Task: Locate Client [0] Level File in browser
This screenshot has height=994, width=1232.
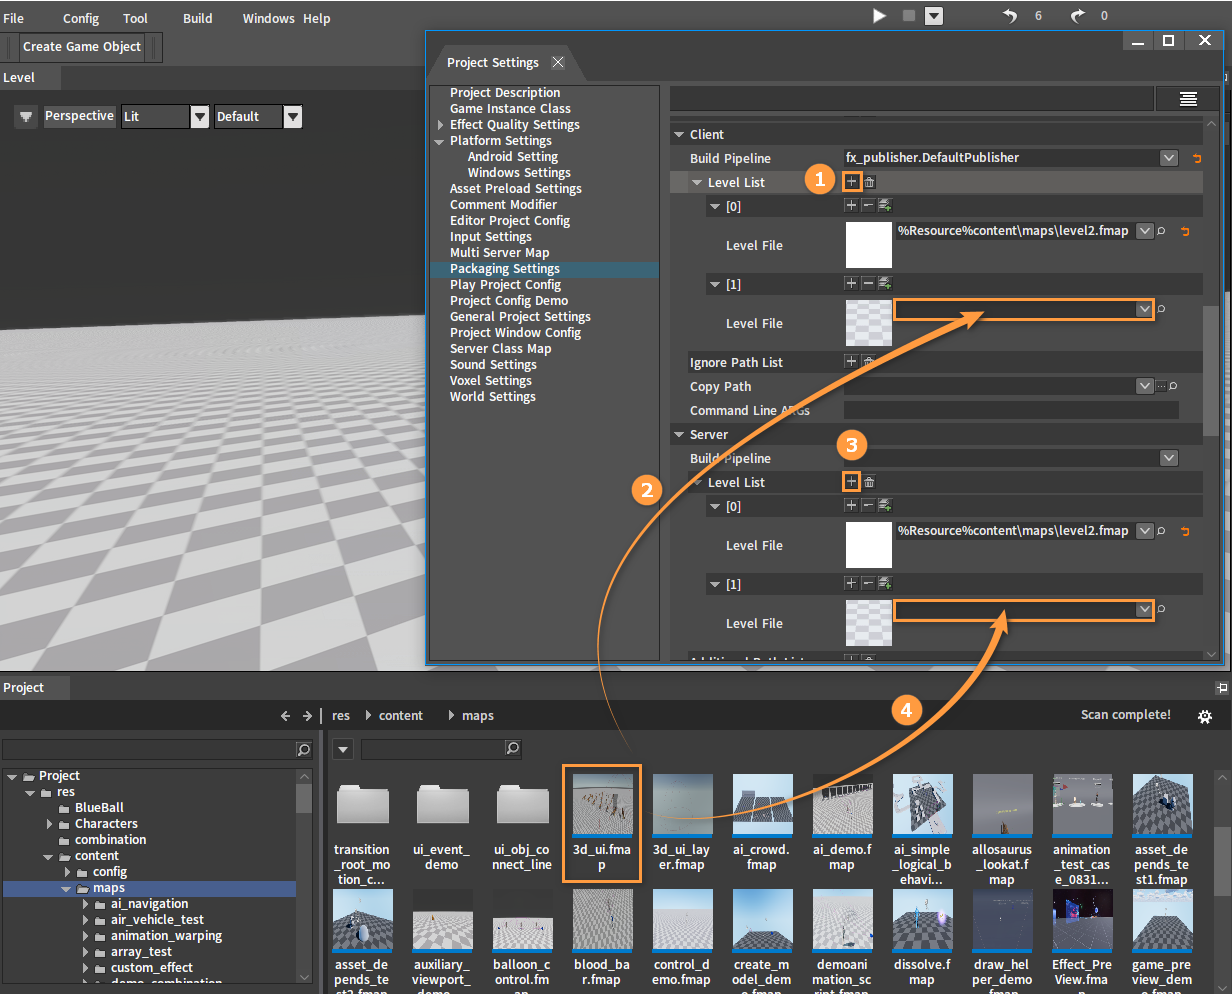Action: coord(1162,231)
